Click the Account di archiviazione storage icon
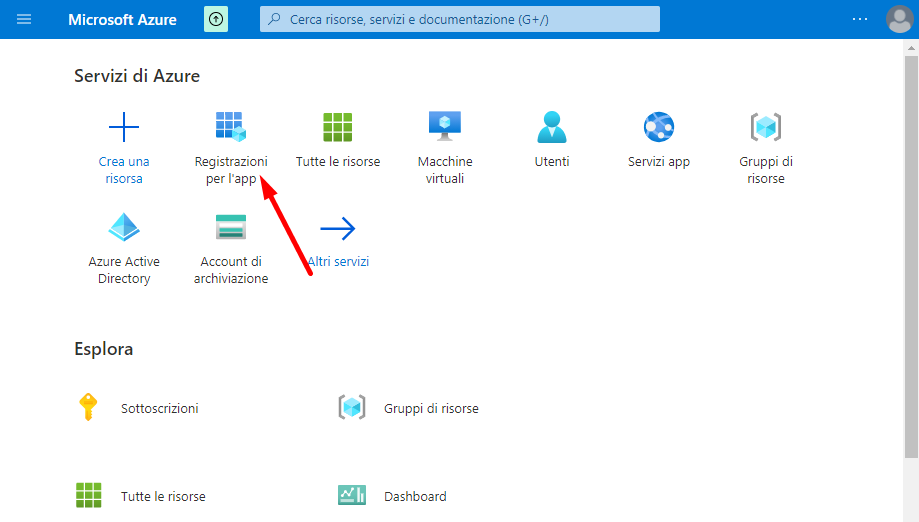This screenshot has width=919, height=522. (231, 227)
